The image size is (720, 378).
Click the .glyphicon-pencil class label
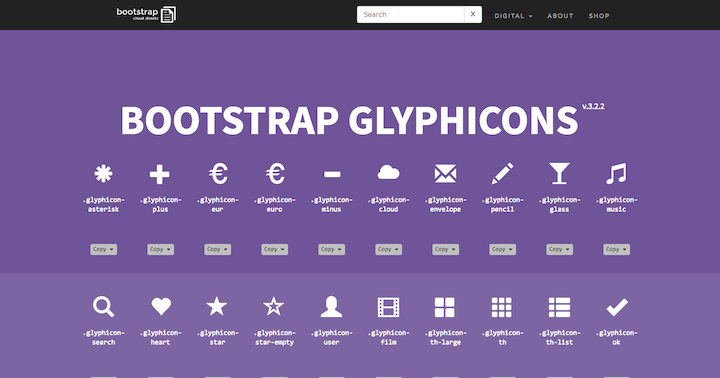(502, 204)
